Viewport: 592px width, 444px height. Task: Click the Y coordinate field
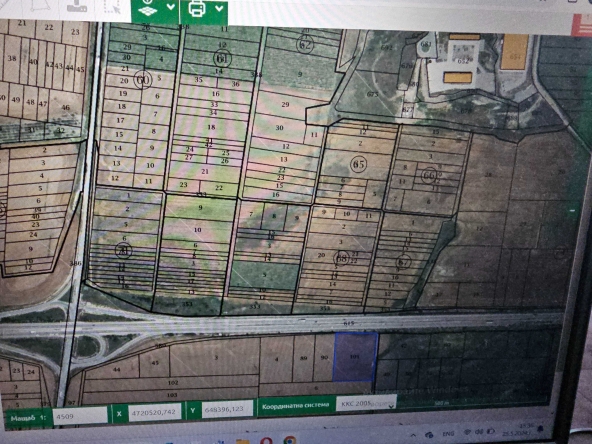tap(227, 409)
